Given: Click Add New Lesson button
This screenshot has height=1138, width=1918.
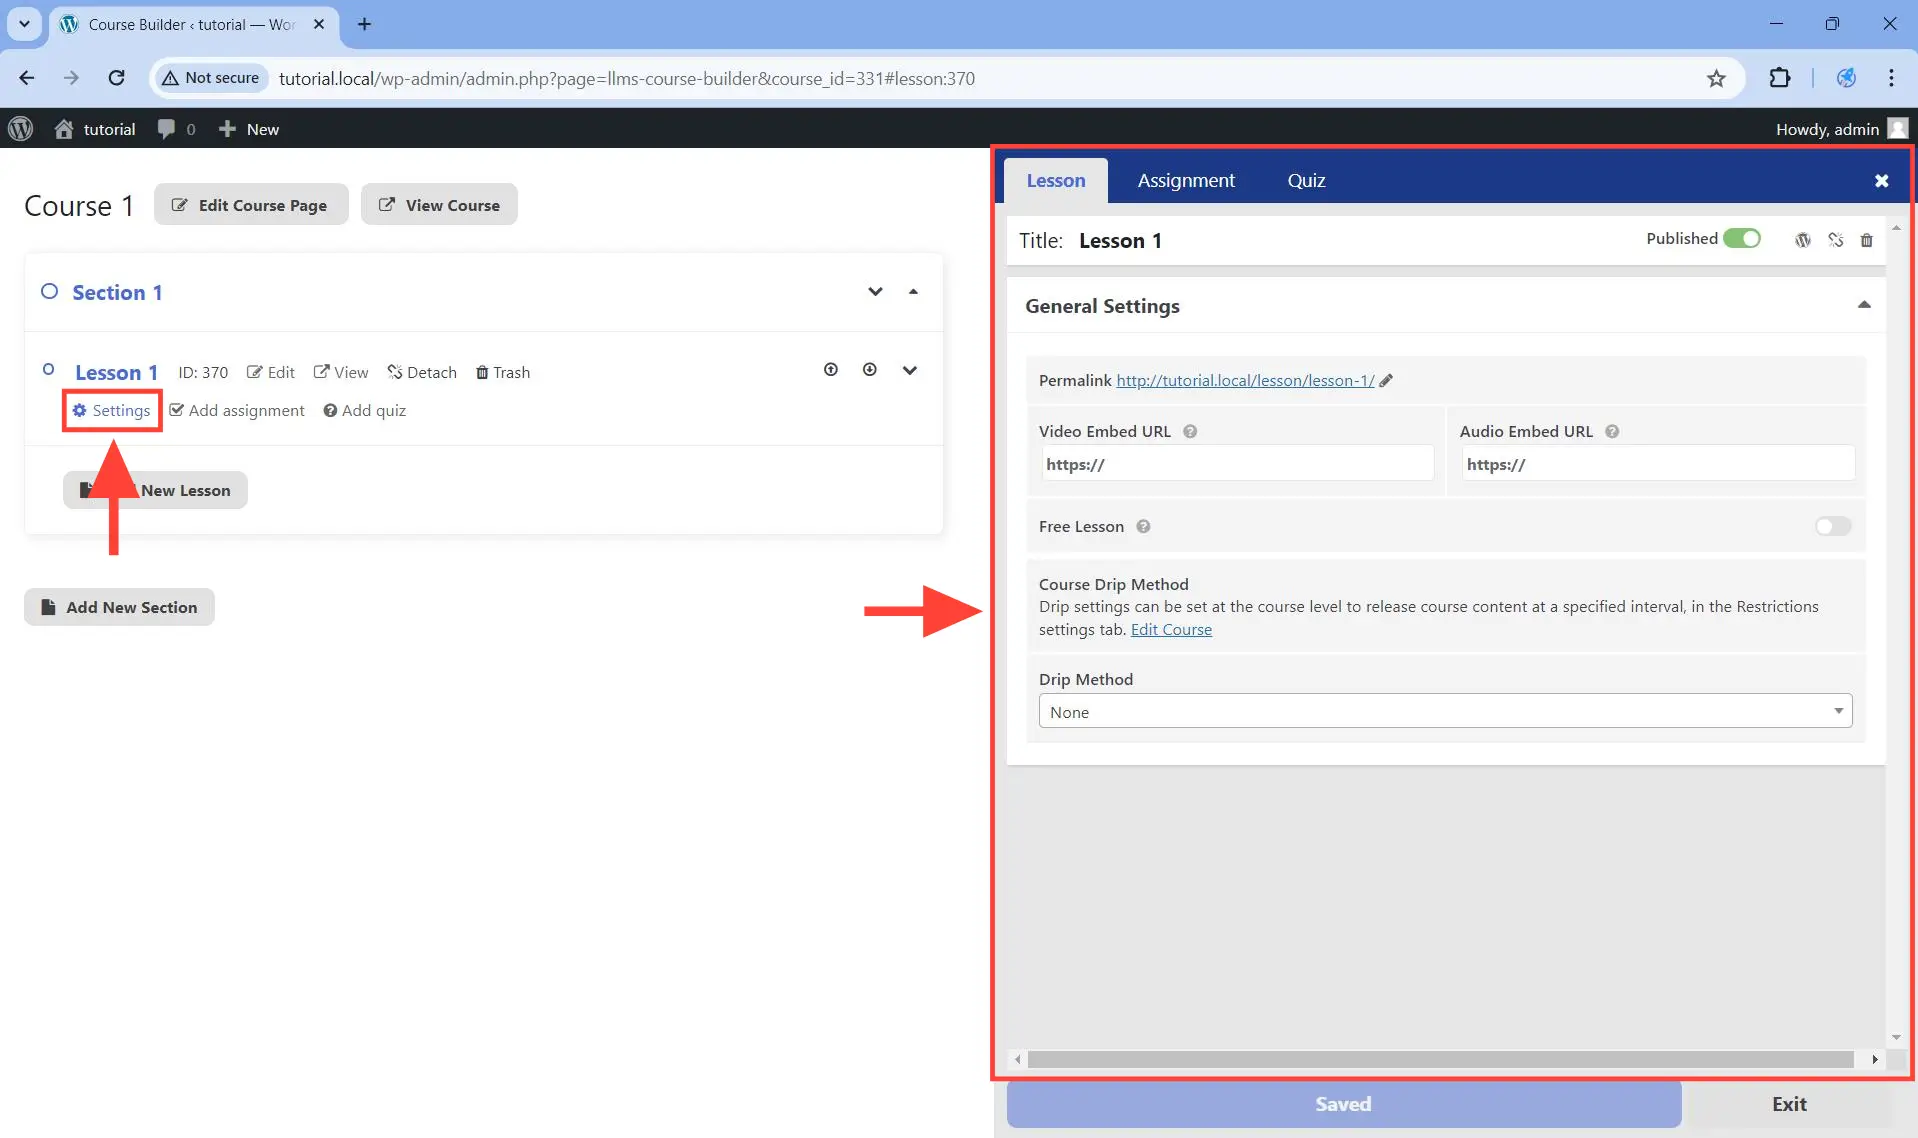Looking at the screenshot, I should pyautogui.click(x=155, y=490).
